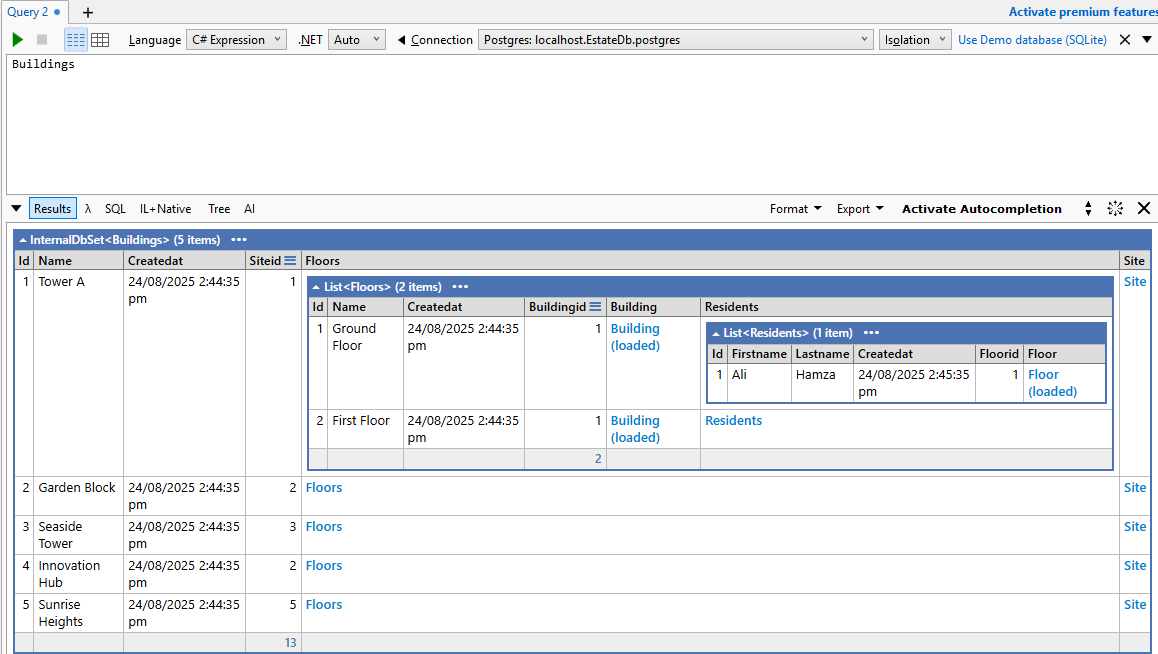This screenshot has width=1158, height=654.
Task: Open Floors link for Seaside Tower
Action: (323, 526)
